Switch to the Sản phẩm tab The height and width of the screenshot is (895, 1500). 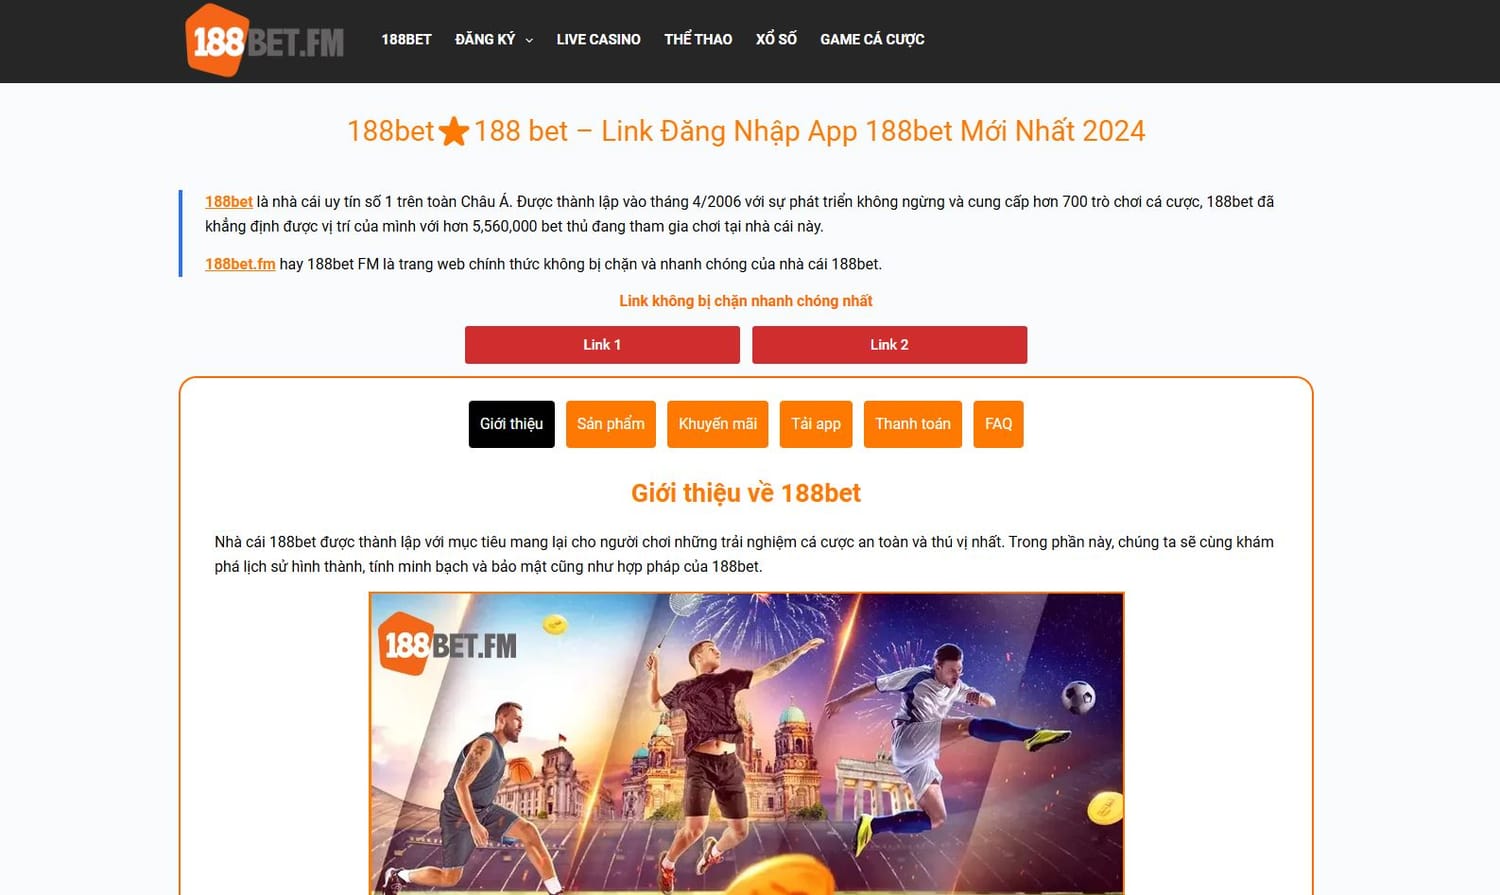[611, 424]
